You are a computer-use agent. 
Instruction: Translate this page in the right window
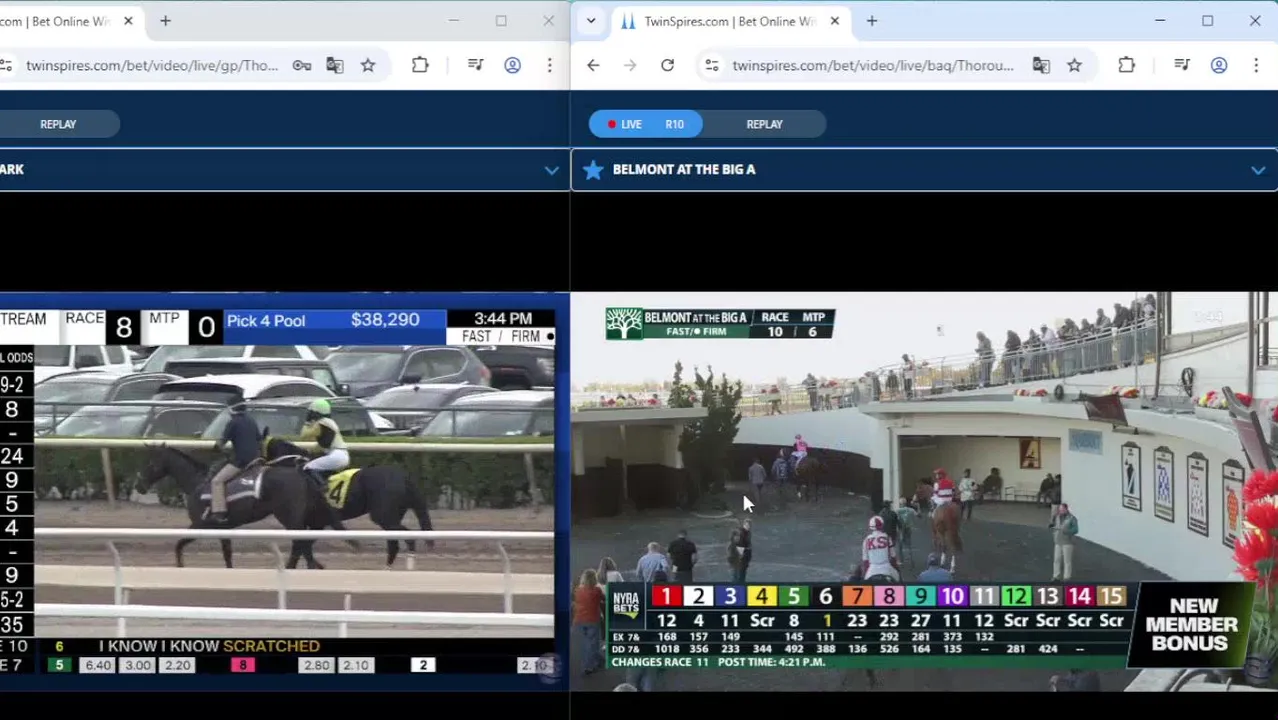pyautogui.click(x=1041, y=65)
